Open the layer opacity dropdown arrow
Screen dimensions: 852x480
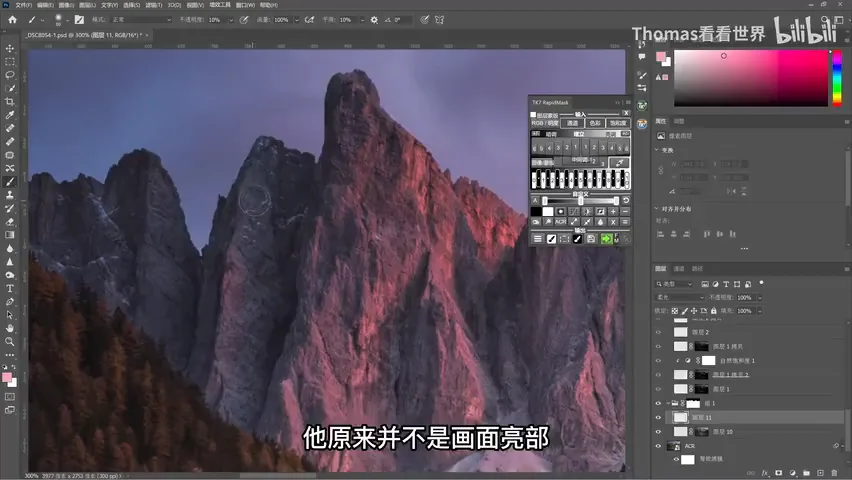pyautogui.click(x=760, y=298)
